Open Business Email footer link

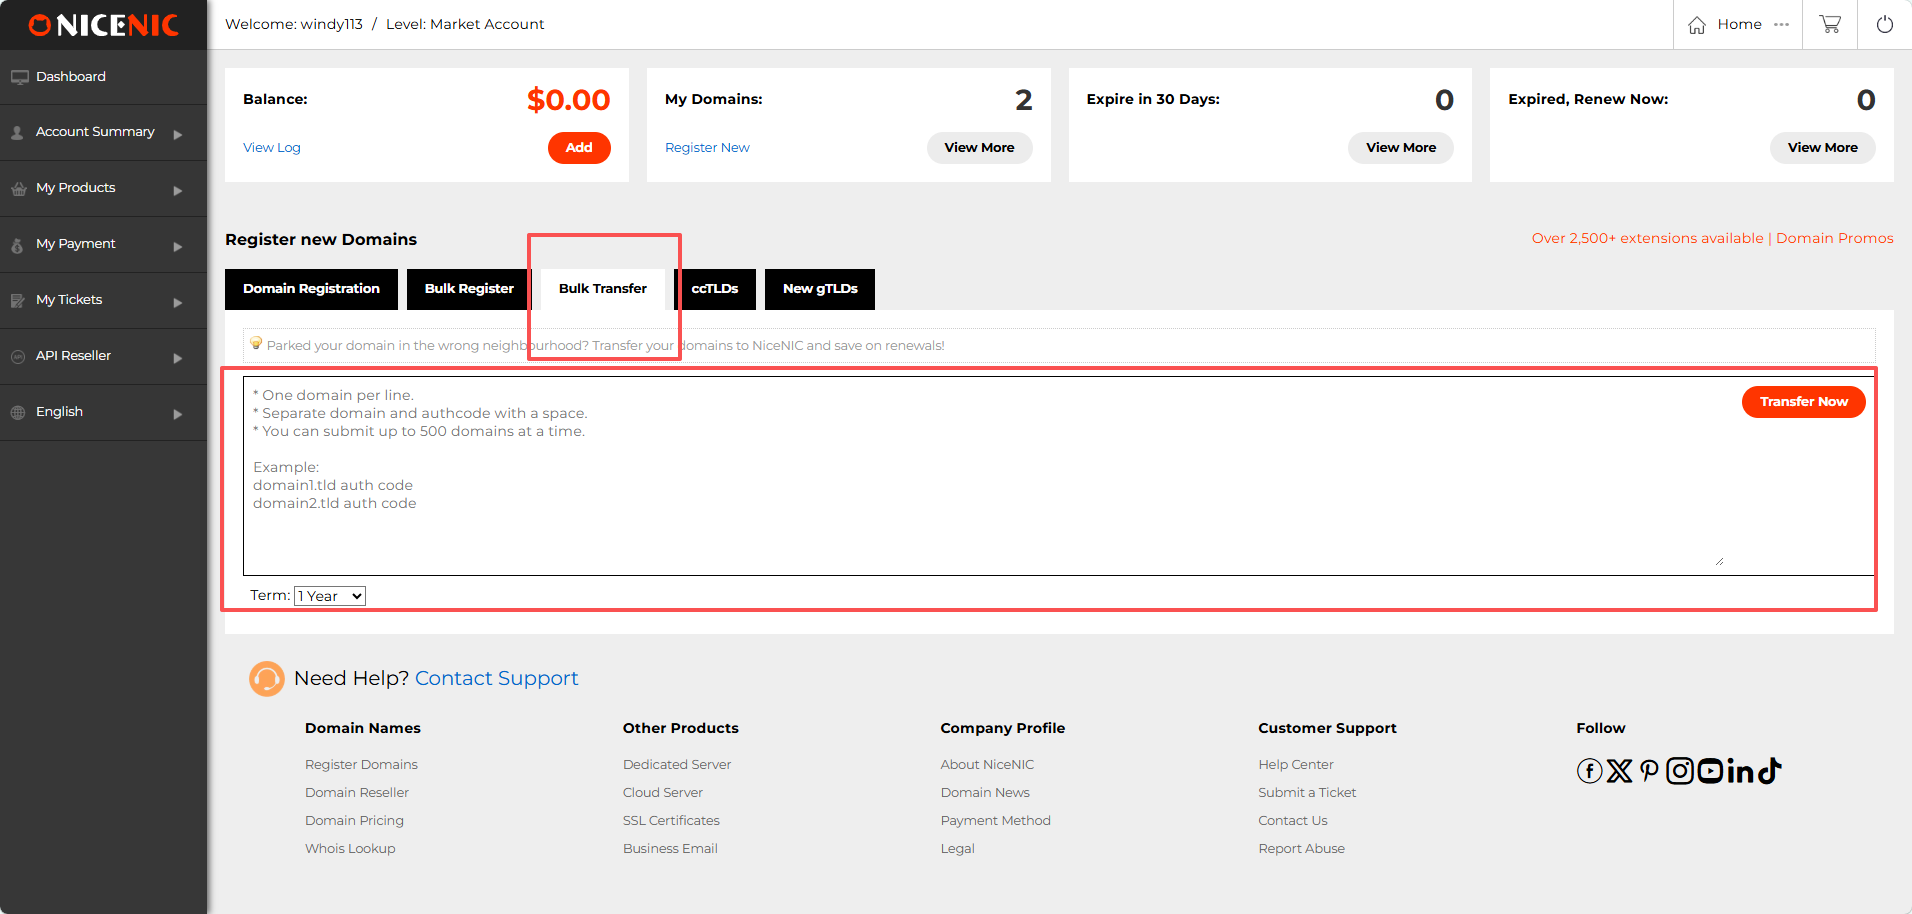[x=670, y=849]
